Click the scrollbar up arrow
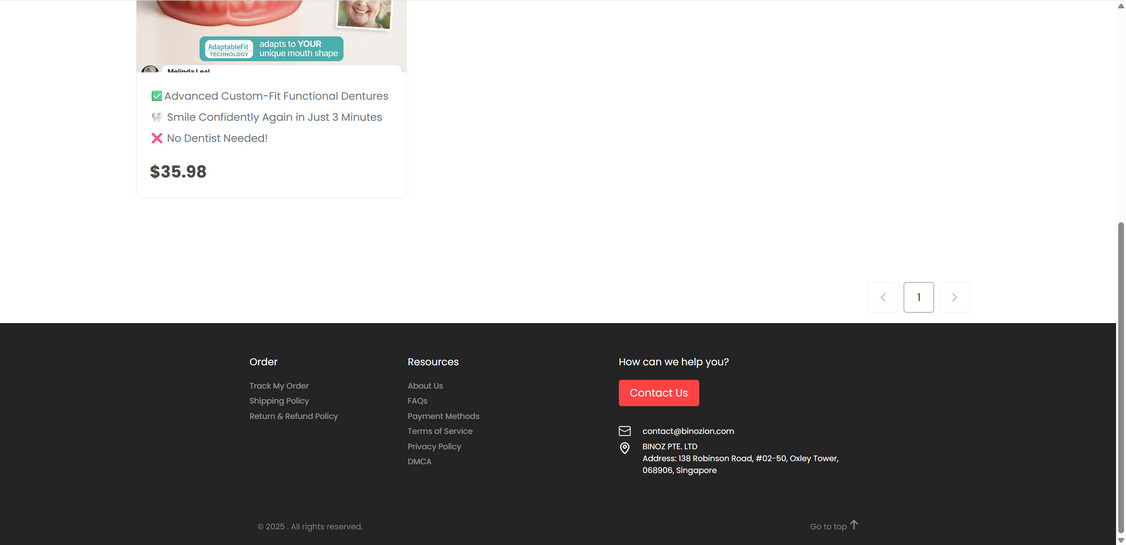 pyautogui.click(x=1120, y=5)
